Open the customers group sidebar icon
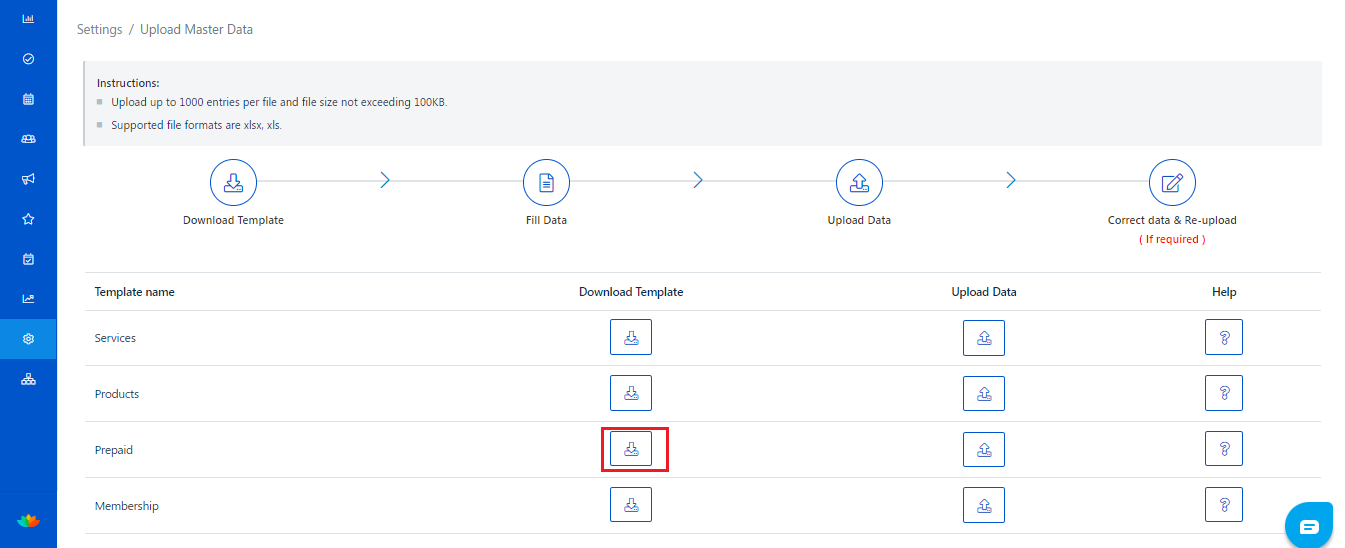This screenshot has width=1345, height=548. [x=28, y=139]
